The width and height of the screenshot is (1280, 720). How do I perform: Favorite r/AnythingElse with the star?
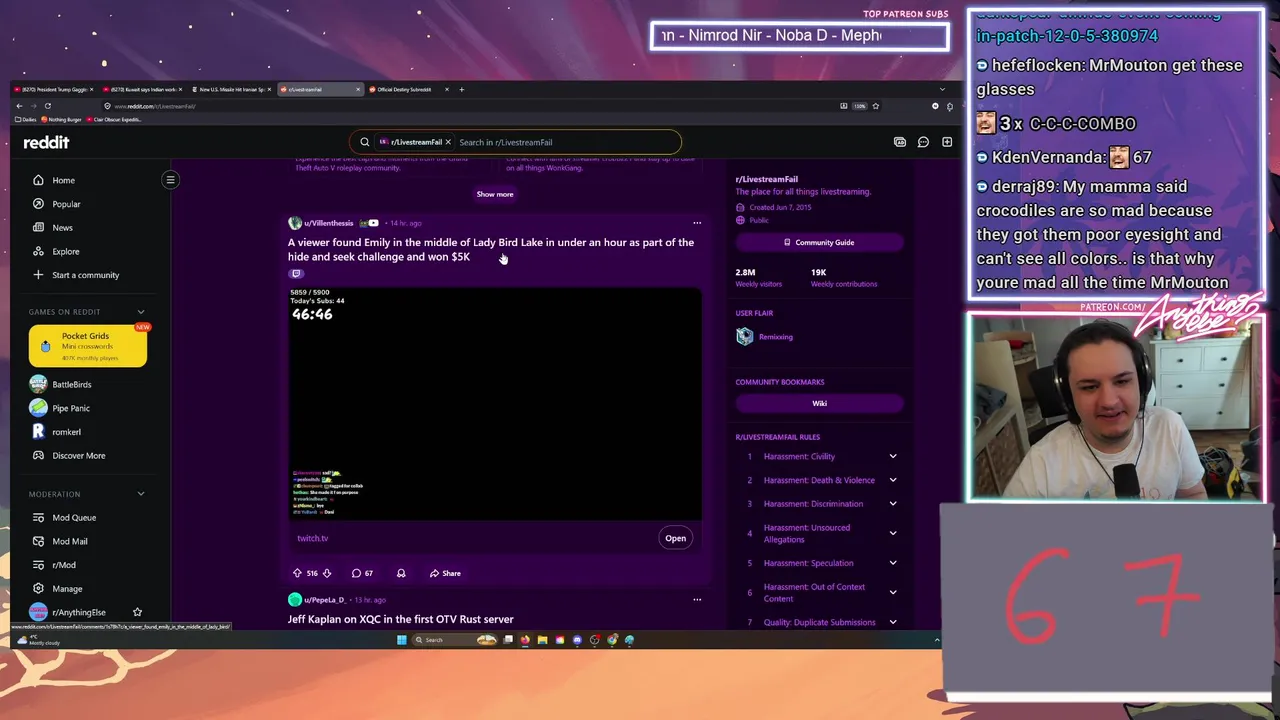[x=137, y=612]
